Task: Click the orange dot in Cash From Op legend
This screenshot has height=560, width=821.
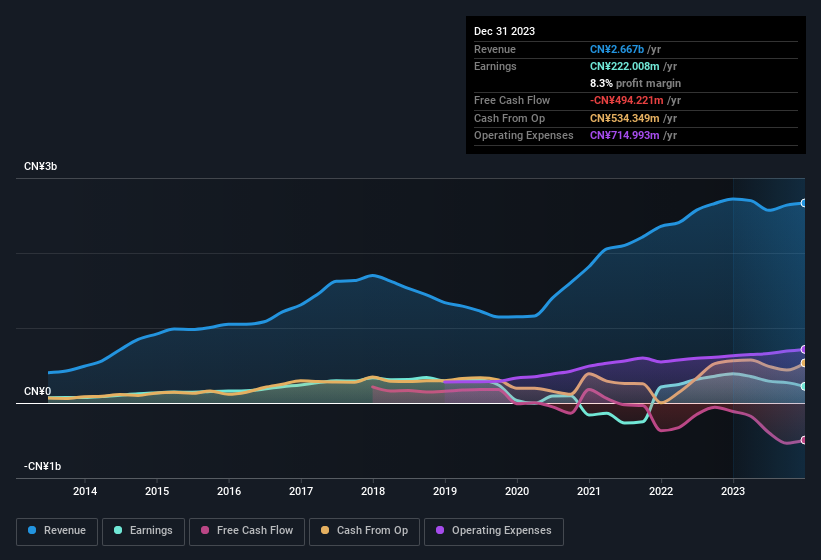Action: pos(325,530)
